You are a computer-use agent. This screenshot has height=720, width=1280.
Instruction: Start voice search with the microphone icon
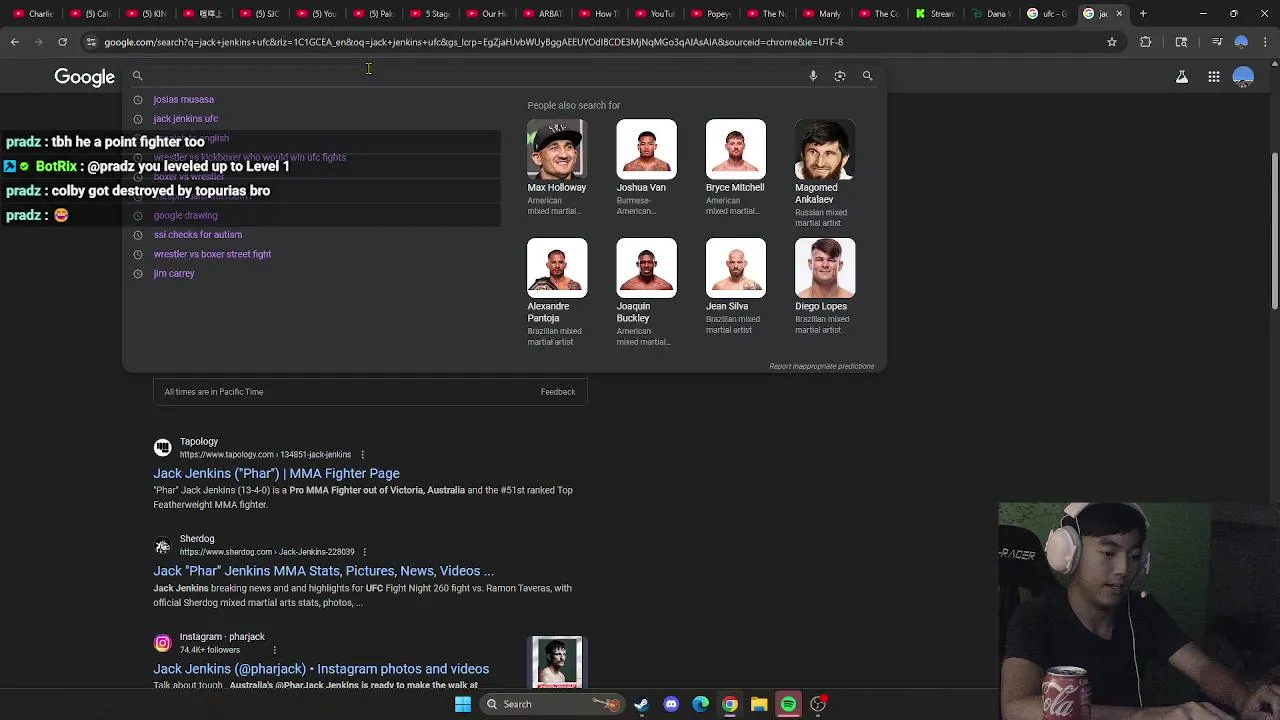click(x=813, y=76)
